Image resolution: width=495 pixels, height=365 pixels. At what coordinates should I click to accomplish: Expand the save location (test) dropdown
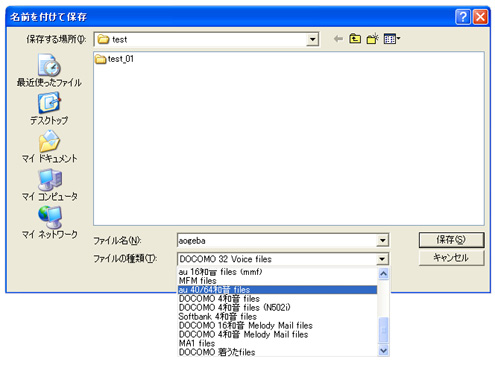click(x=312, y=39)
